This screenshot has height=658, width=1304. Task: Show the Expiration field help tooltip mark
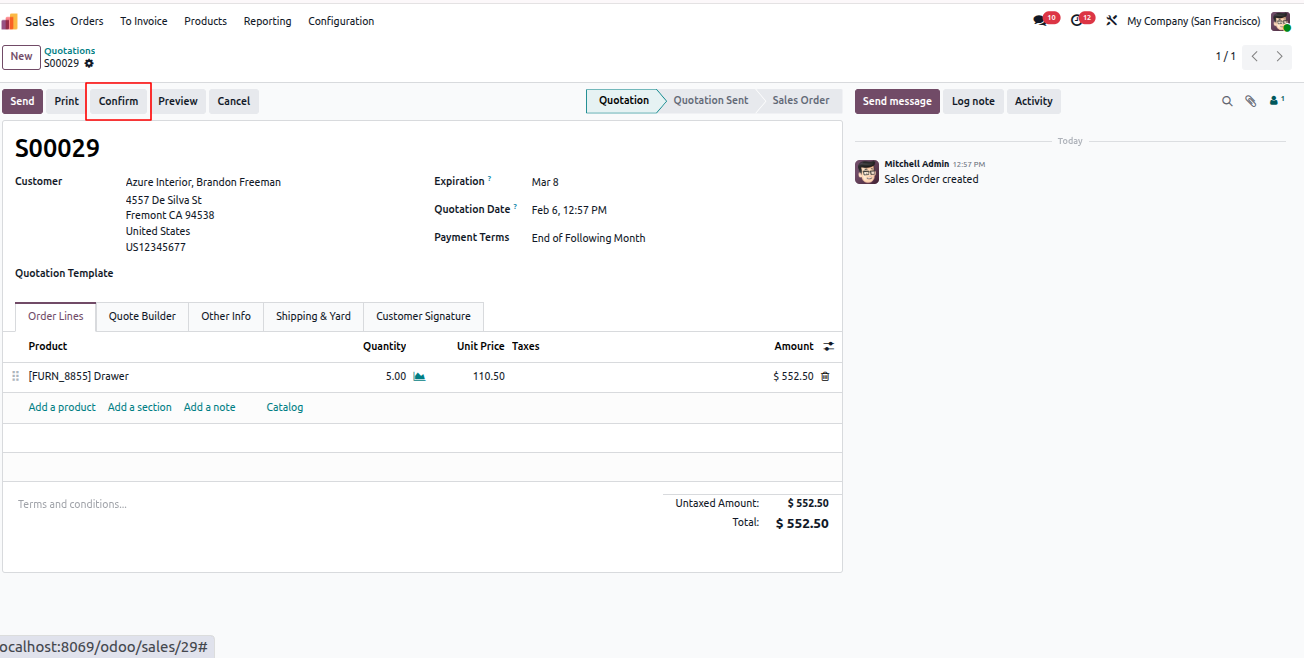click(x=490, y=180)
